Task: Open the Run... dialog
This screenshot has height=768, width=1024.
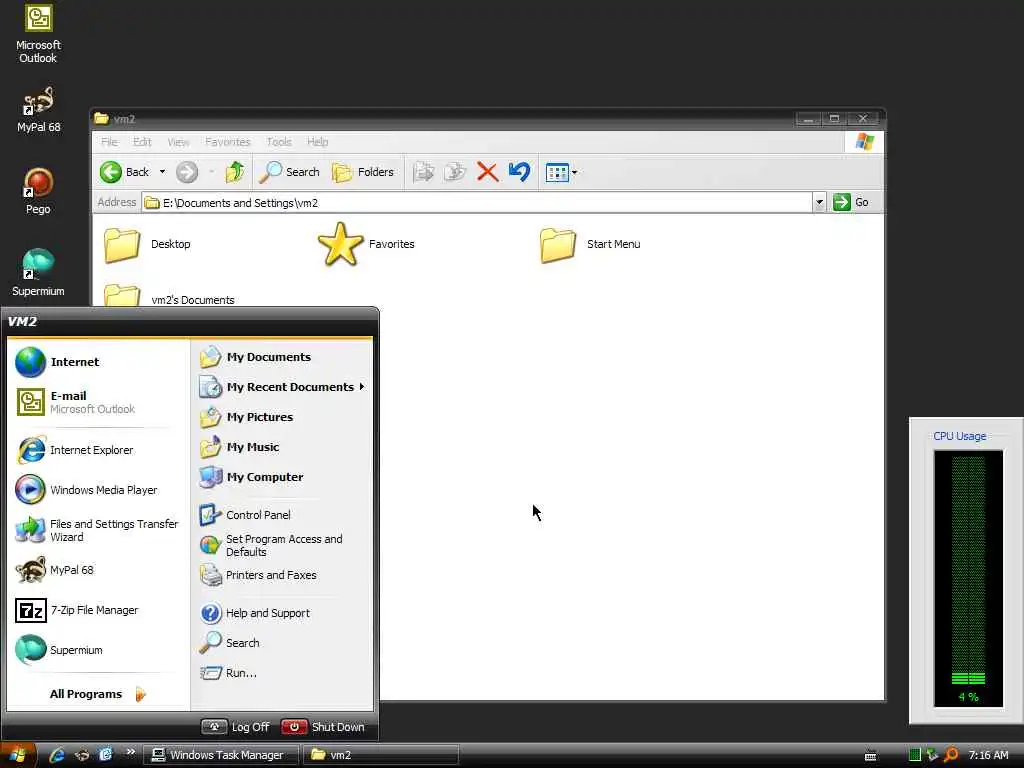Action: coord(281,673)
